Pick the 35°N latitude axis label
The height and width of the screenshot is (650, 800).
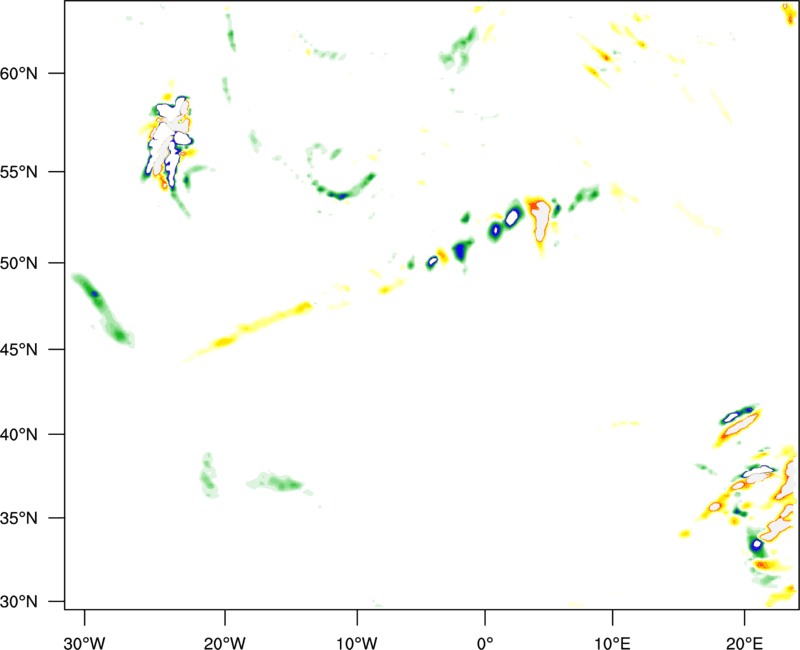18,518
